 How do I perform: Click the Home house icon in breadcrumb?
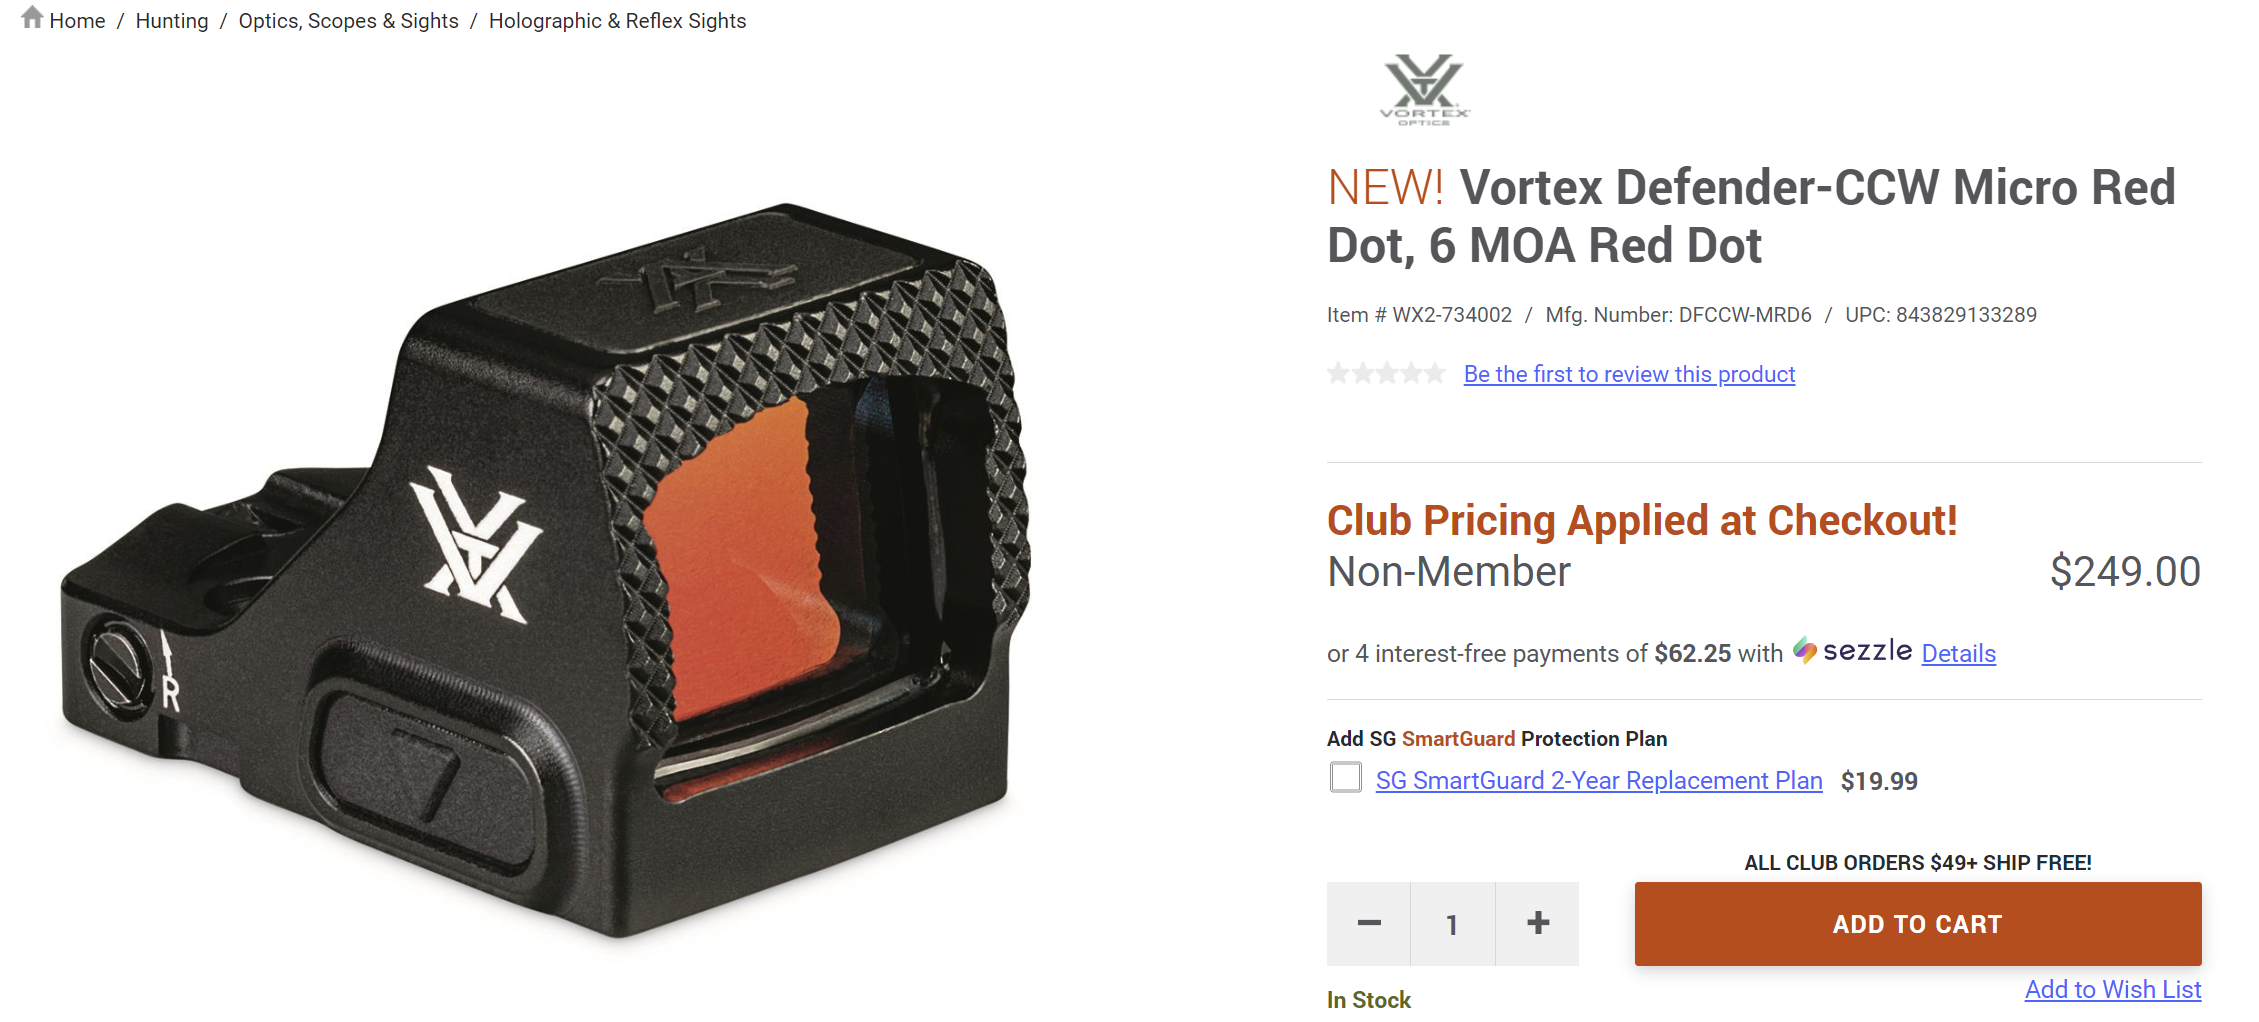click(32, 18)
